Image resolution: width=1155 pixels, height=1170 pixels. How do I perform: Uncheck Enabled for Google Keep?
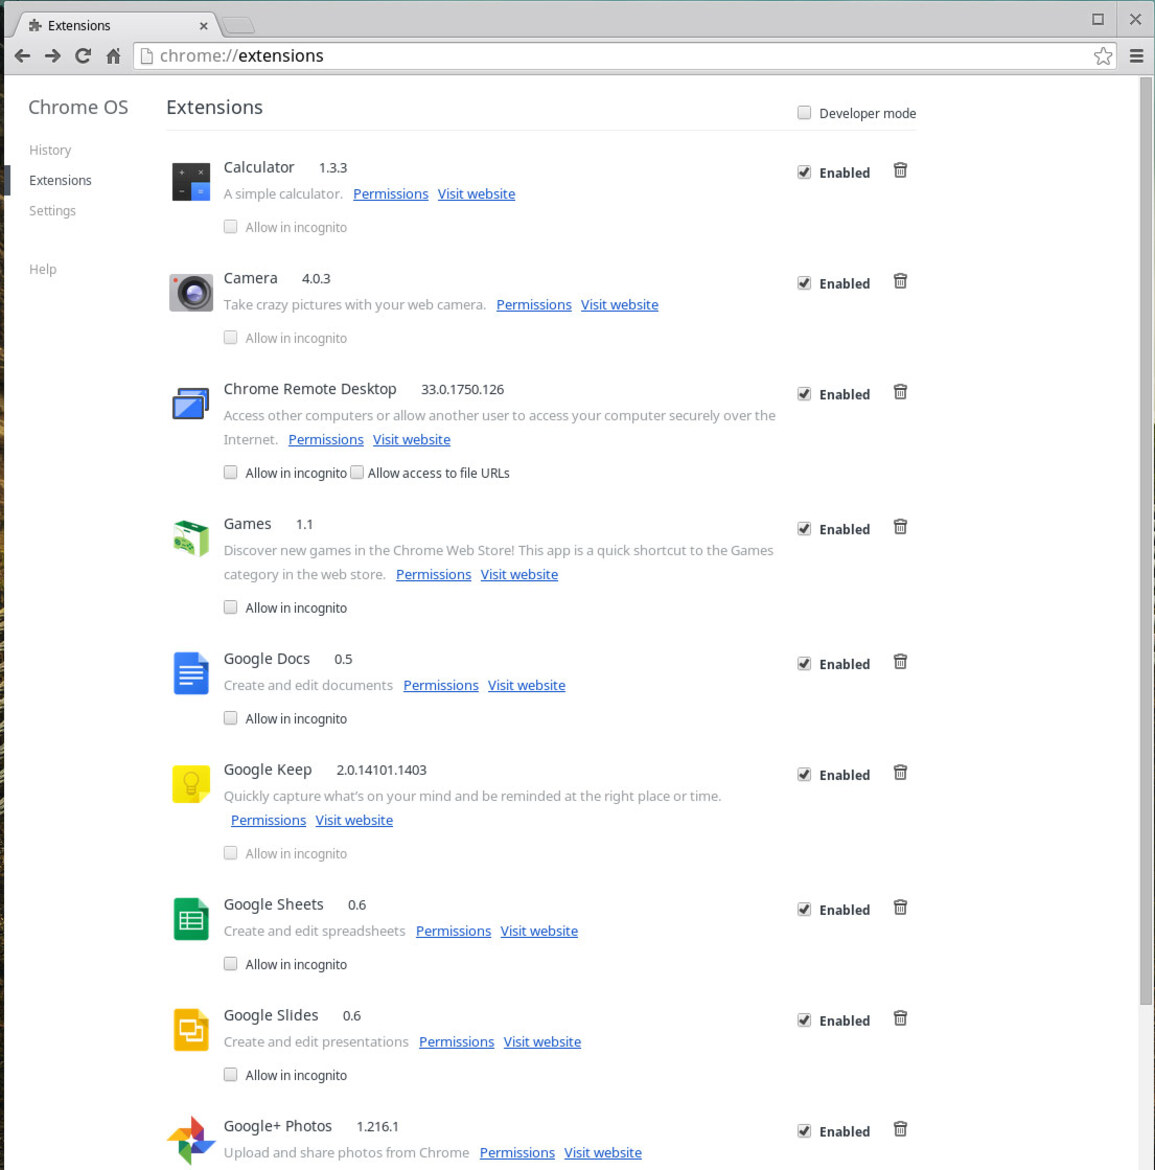pos(804,775)
